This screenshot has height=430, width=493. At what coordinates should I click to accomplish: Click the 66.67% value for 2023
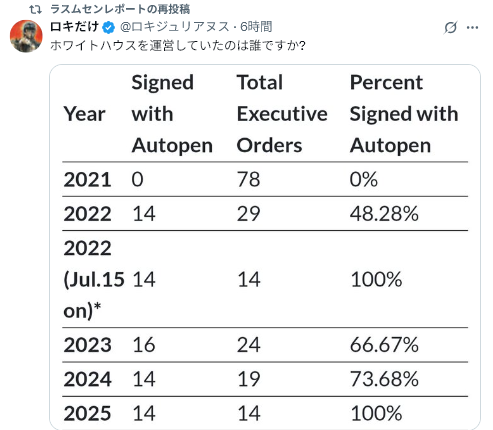pyautogui.click(x=384, y=345)
